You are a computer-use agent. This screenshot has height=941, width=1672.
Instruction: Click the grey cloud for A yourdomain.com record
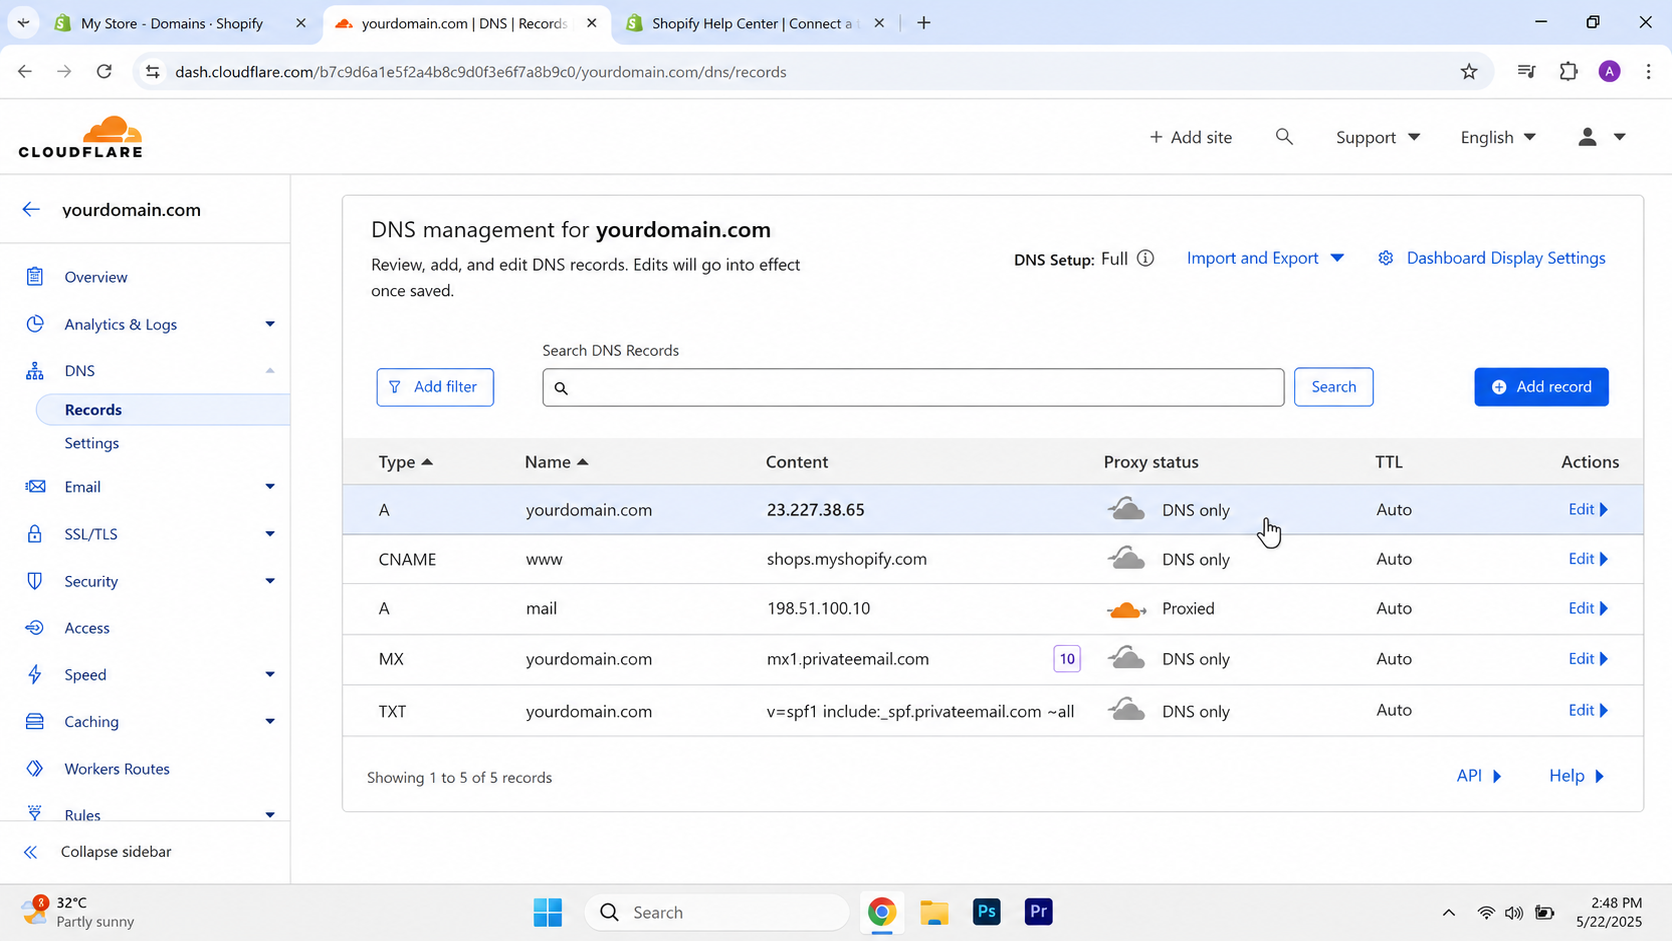click(x=1126, y=510)
